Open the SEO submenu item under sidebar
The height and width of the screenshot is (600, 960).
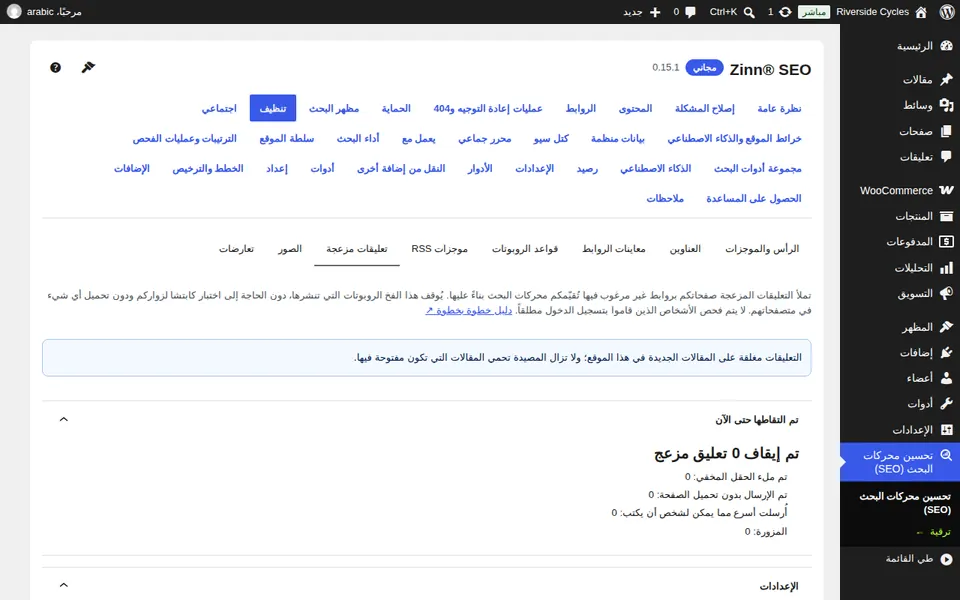tap(905, 503)
